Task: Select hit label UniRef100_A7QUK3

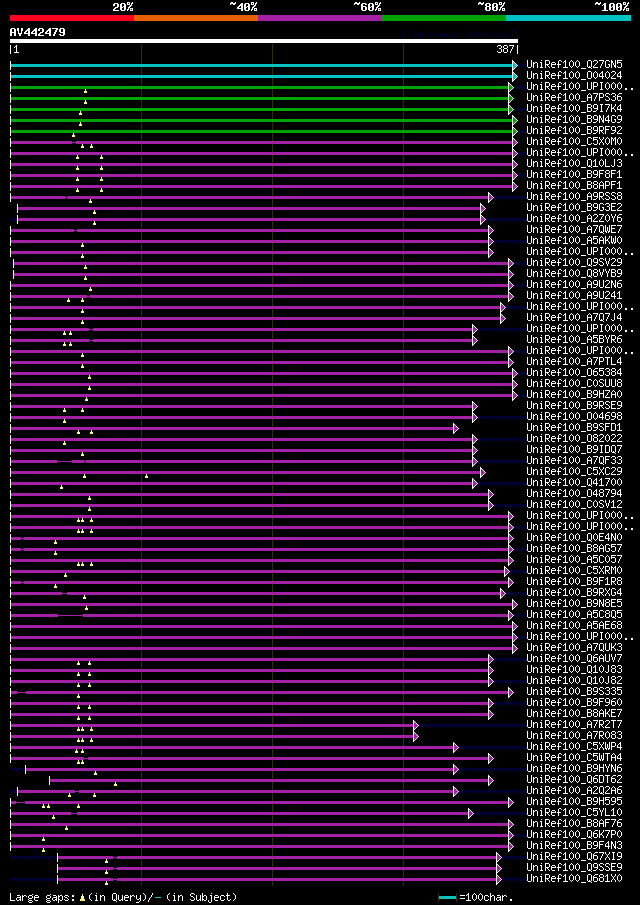Action: (574, 649)
